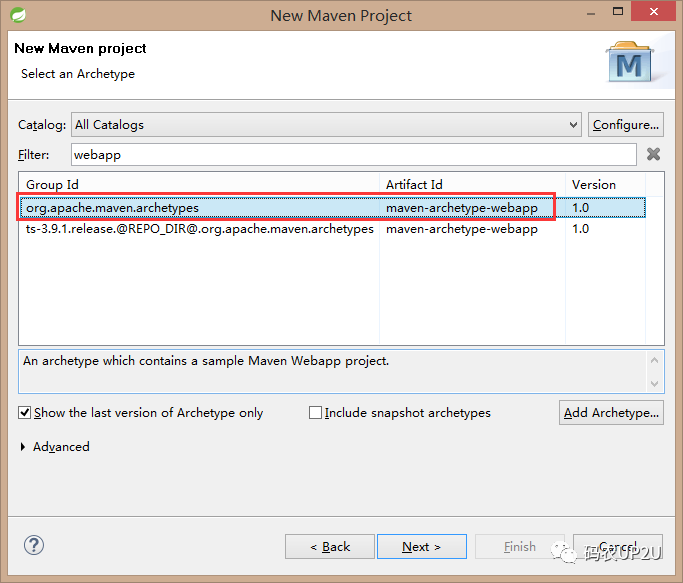This screenshot has height=583, width=683.
Task: Click version 1.0 in the ts-3.9.1.release row
Action: pos(581,229)
